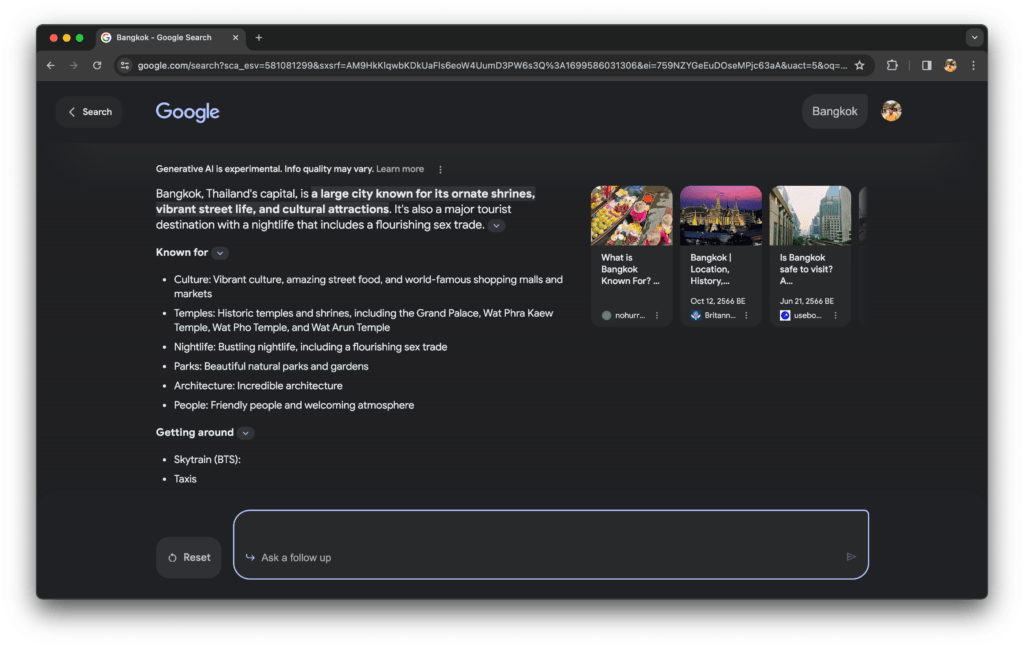This screenshot has width=1024, height=647.
Task: Focus the Ask a follow up field
Action: coord(551,544)
